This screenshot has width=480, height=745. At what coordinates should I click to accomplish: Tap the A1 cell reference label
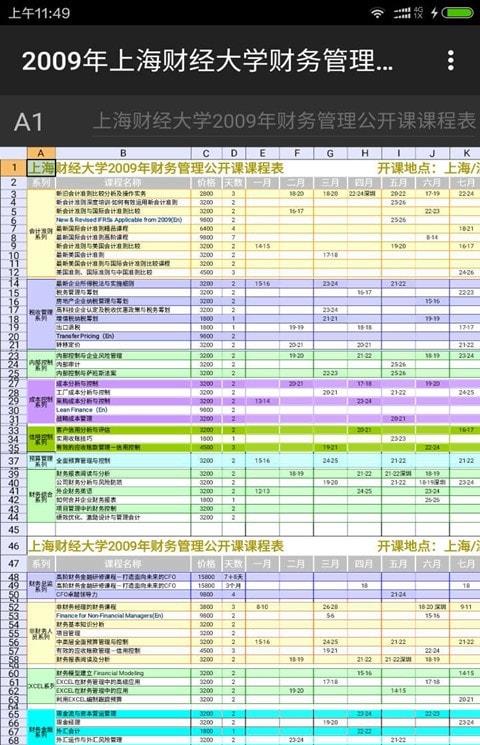[29, 122]
